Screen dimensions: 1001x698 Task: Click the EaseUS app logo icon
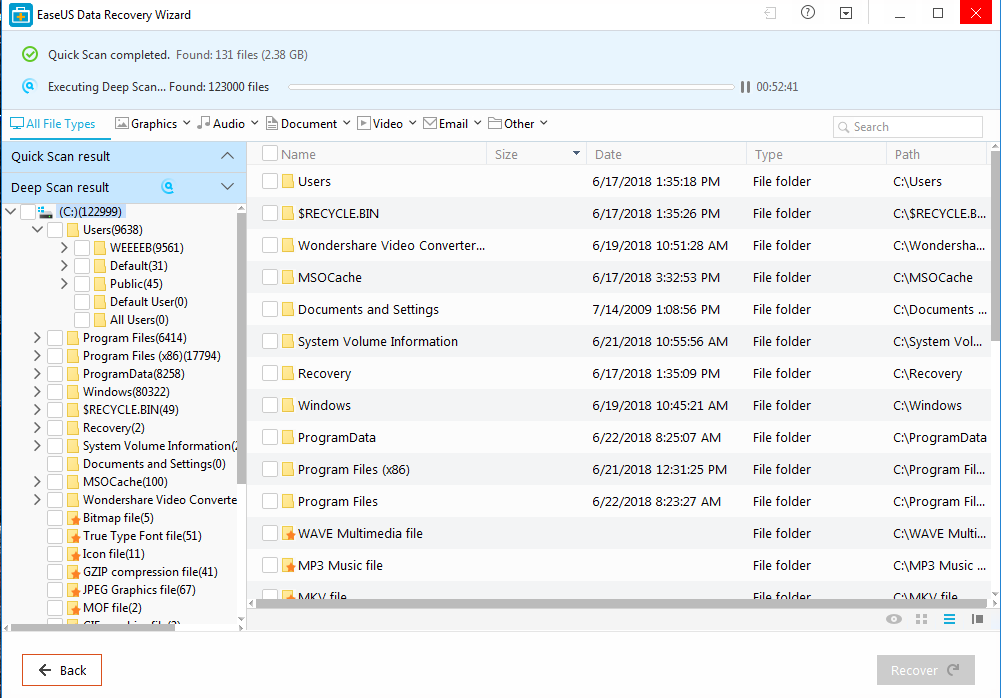coord(20,15)
